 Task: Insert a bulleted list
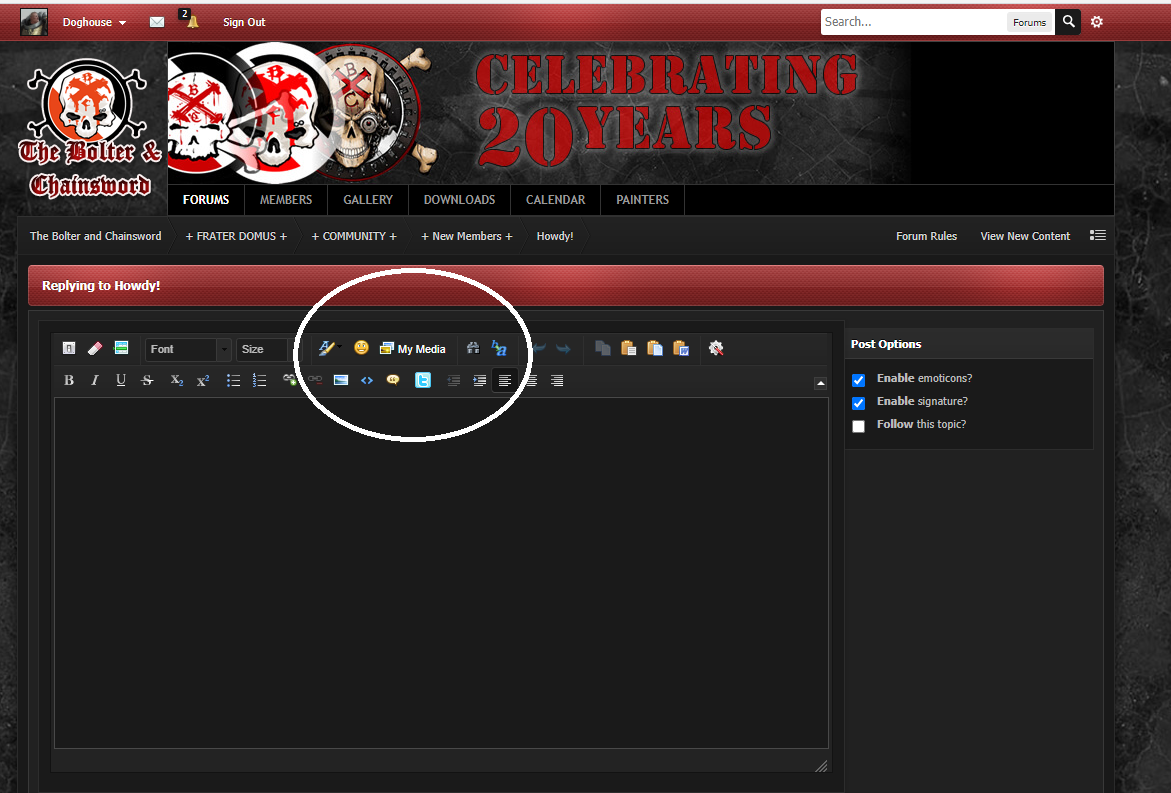pyautogui.click(x=233, y=380)
